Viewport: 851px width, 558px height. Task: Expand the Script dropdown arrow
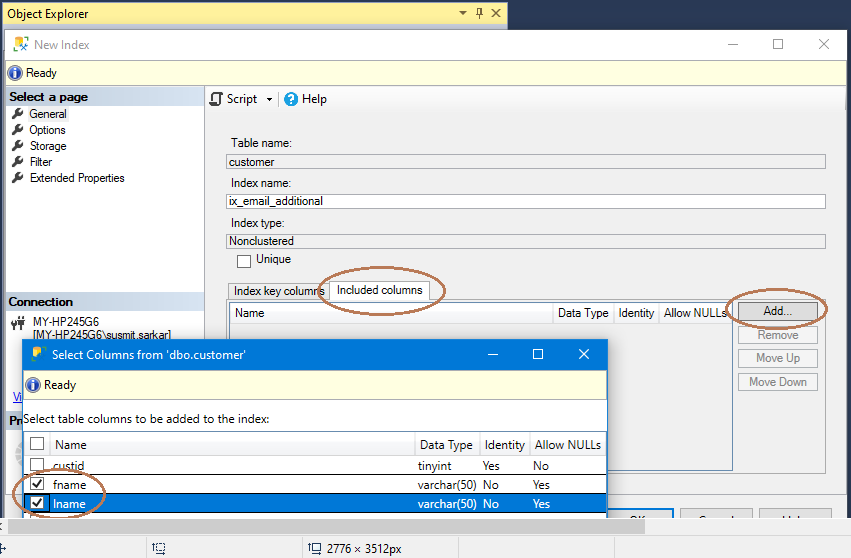pos(269,99)
